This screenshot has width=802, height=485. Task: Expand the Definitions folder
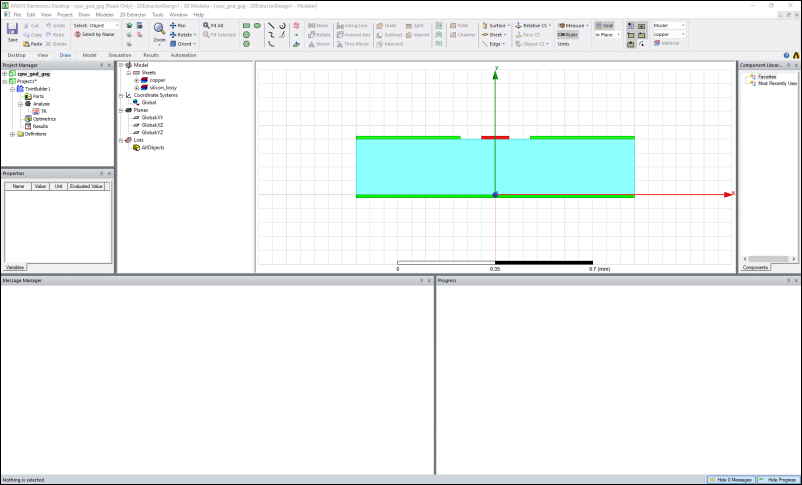[x=12, y=134]
